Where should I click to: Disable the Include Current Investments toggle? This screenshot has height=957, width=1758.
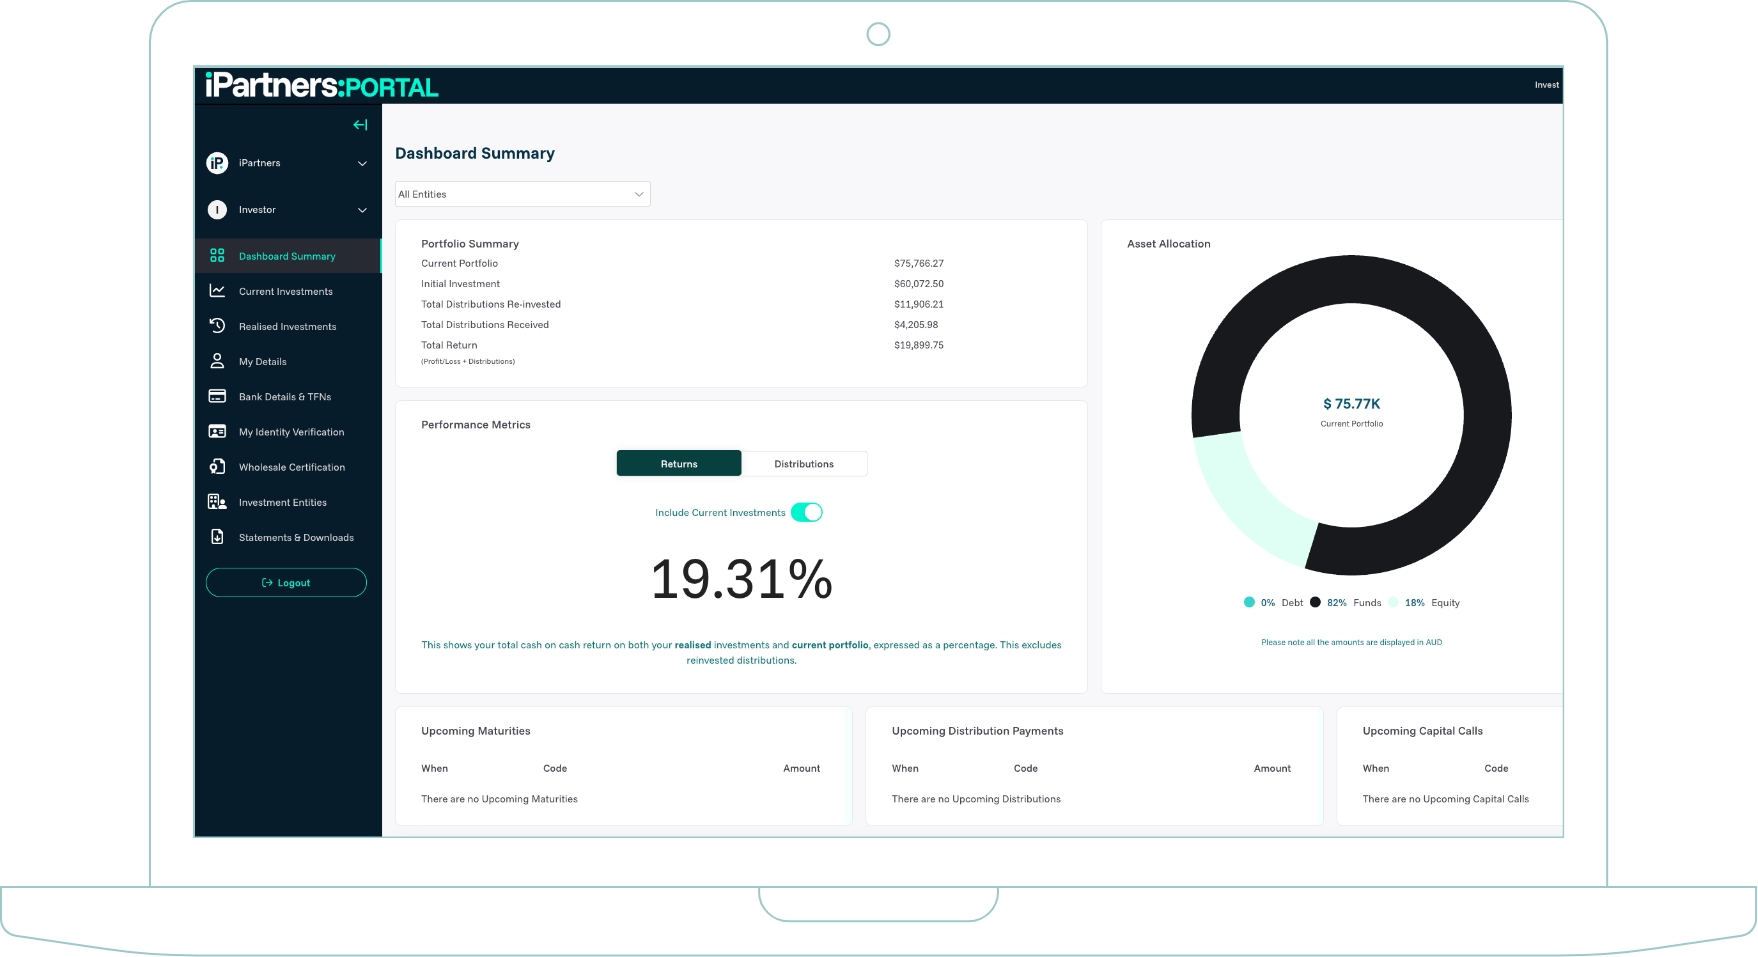(x=805, y=512)
